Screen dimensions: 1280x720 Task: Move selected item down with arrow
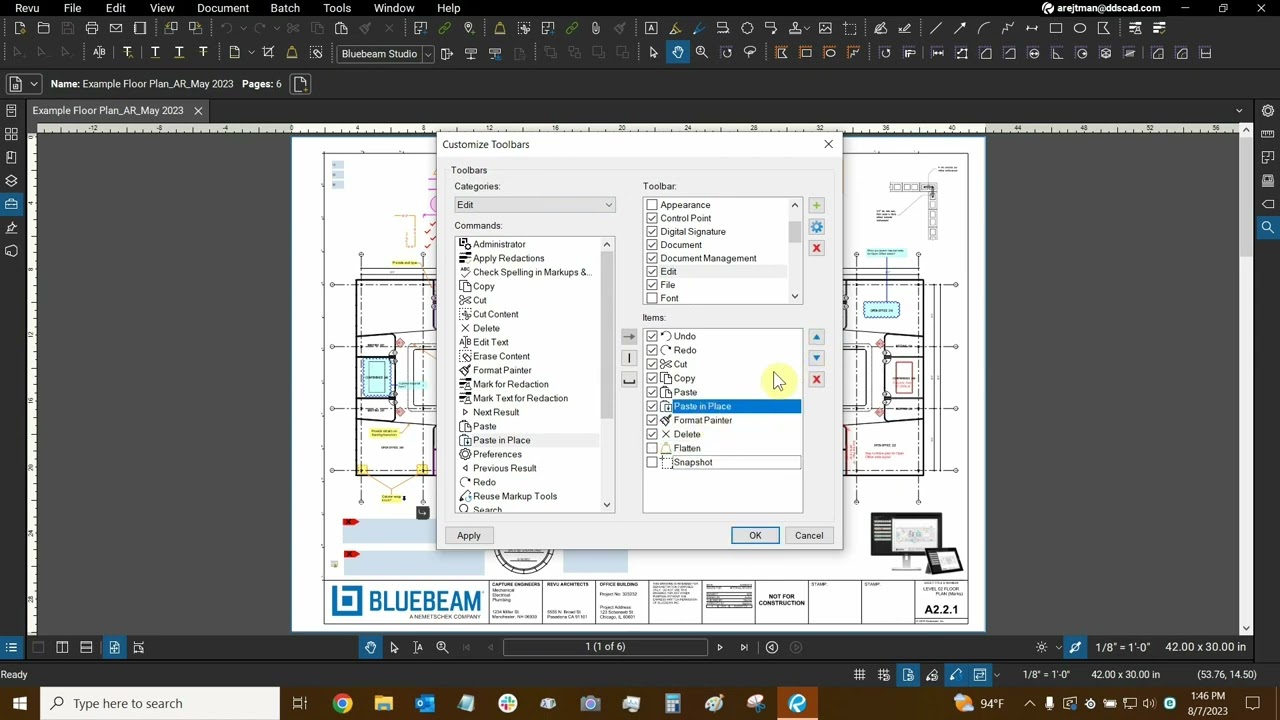click(816, 358)
